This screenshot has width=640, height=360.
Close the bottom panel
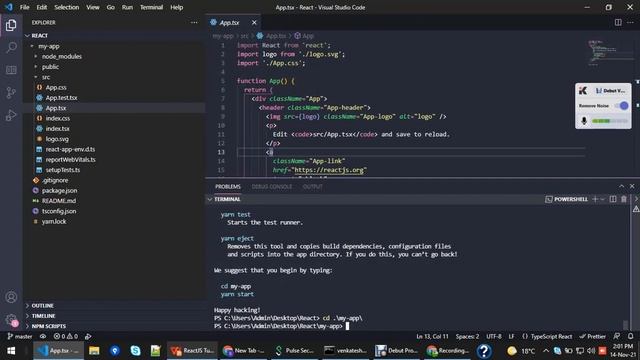[x=632, y=186]
